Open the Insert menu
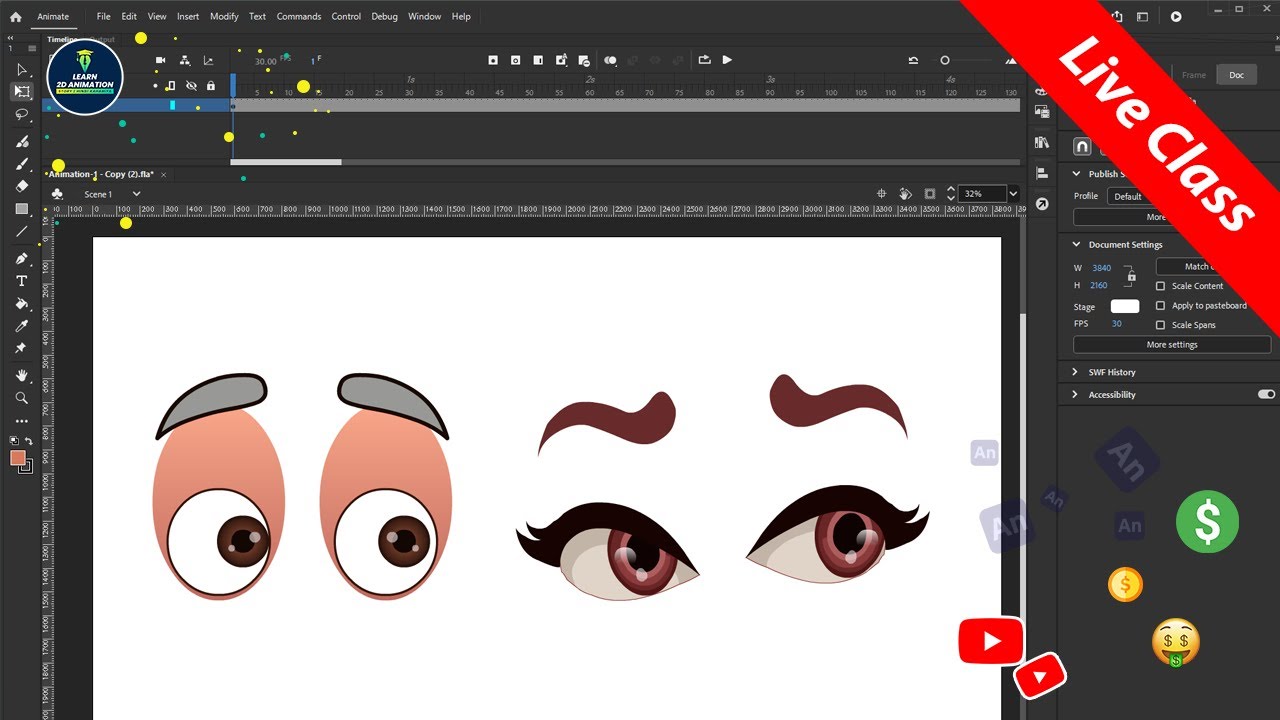1280x720 pixels. (188, 16)
